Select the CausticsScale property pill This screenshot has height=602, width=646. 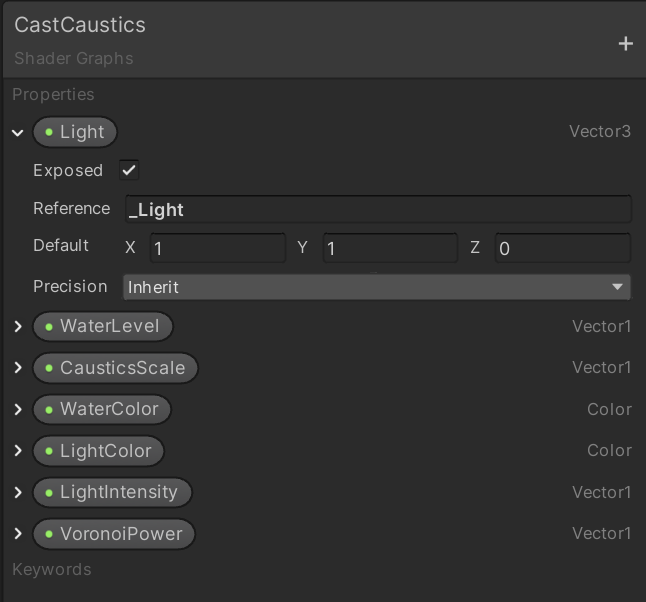point(115,368)
